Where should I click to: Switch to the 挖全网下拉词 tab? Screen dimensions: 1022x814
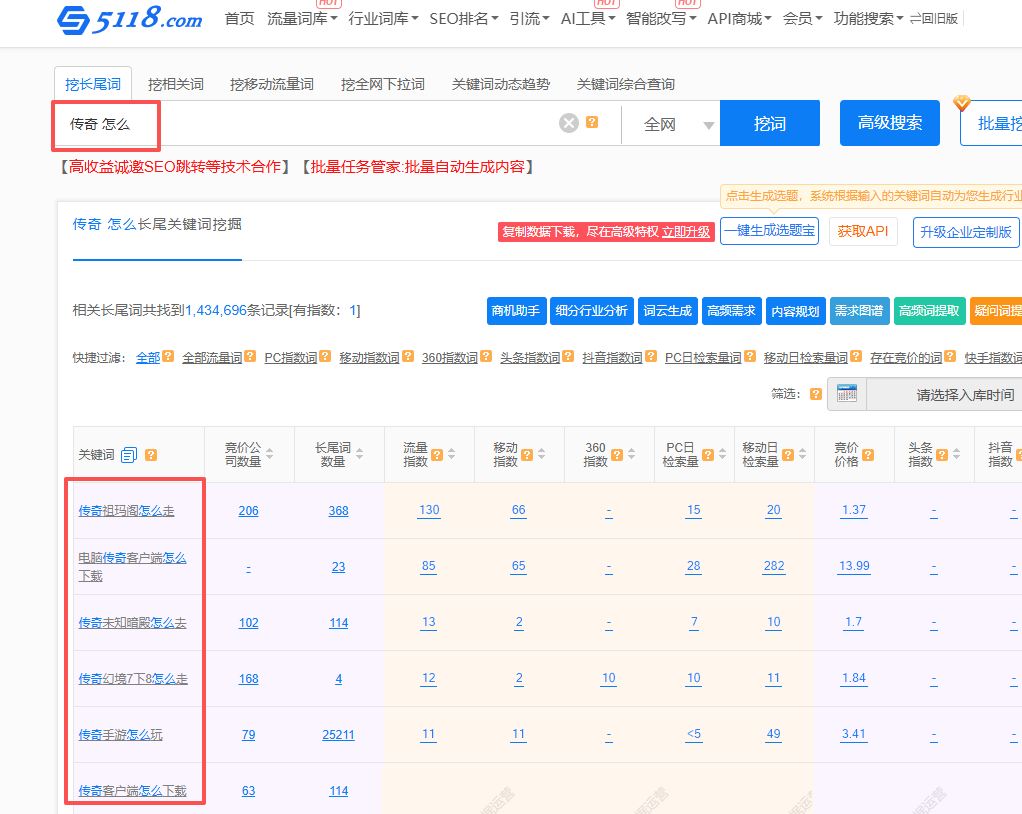coord(383,84)
